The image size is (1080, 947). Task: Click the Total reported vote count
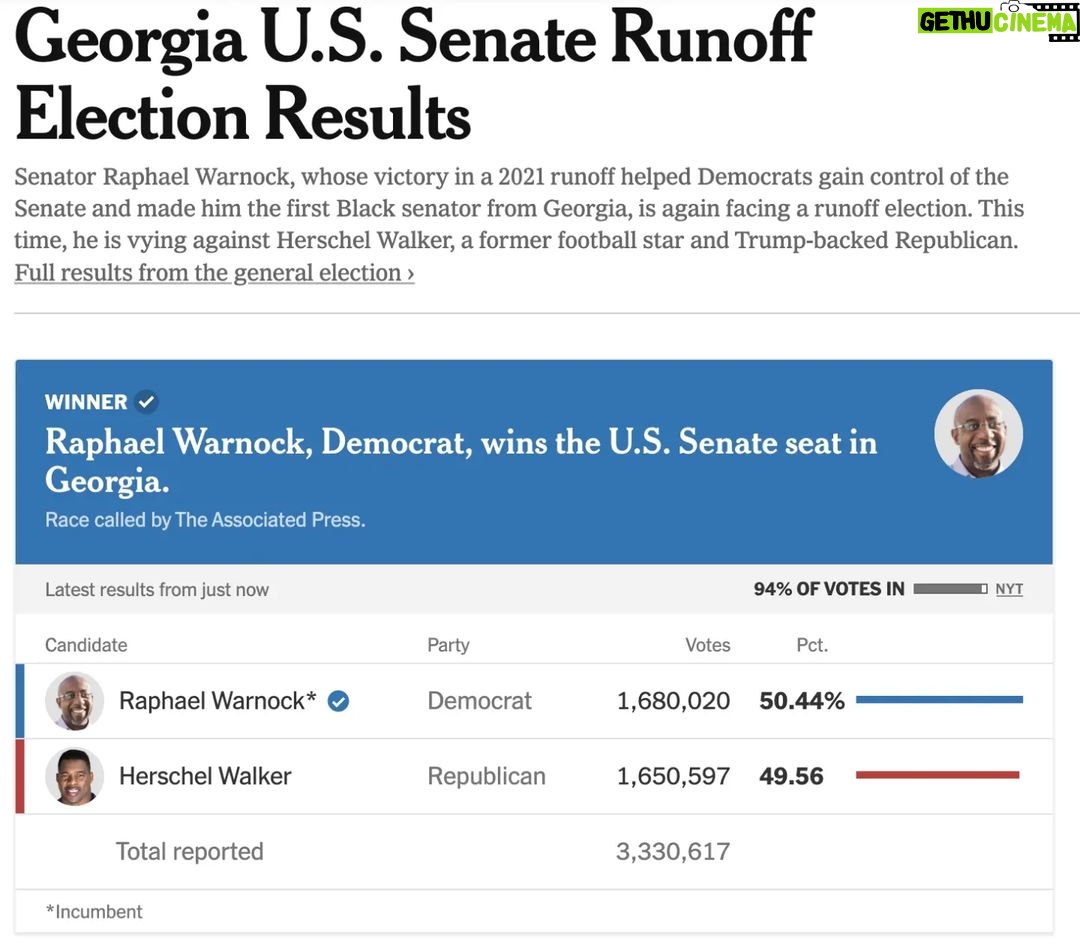[673, 851]
